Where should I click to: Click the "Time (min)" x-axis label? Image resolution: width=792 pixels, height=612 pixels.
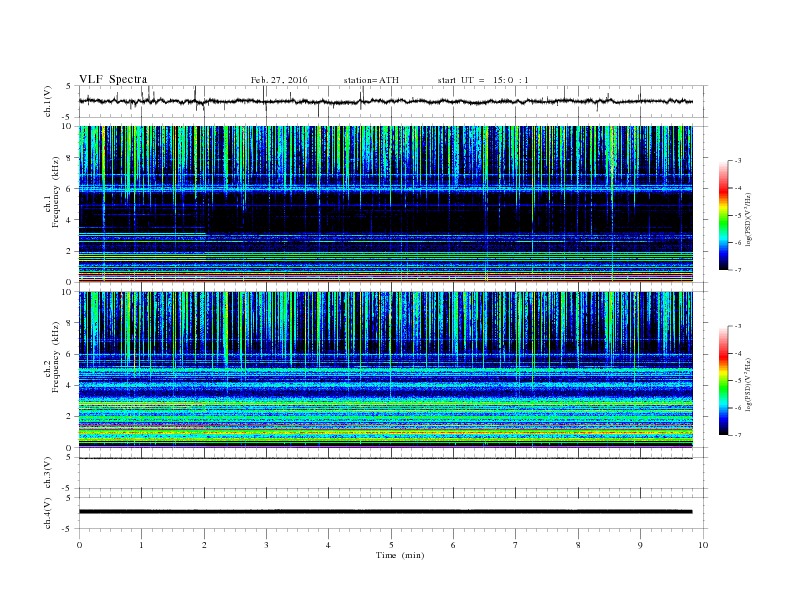pos(400,555)
